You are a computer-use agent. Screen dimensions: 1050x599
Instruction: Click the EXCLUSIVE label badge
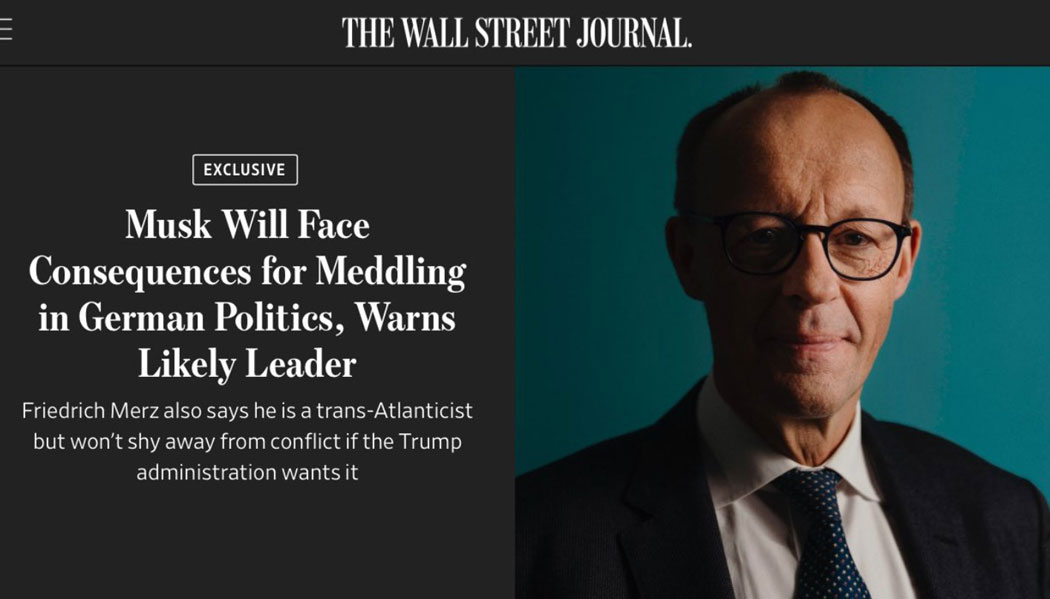click(x=245, y=169)
